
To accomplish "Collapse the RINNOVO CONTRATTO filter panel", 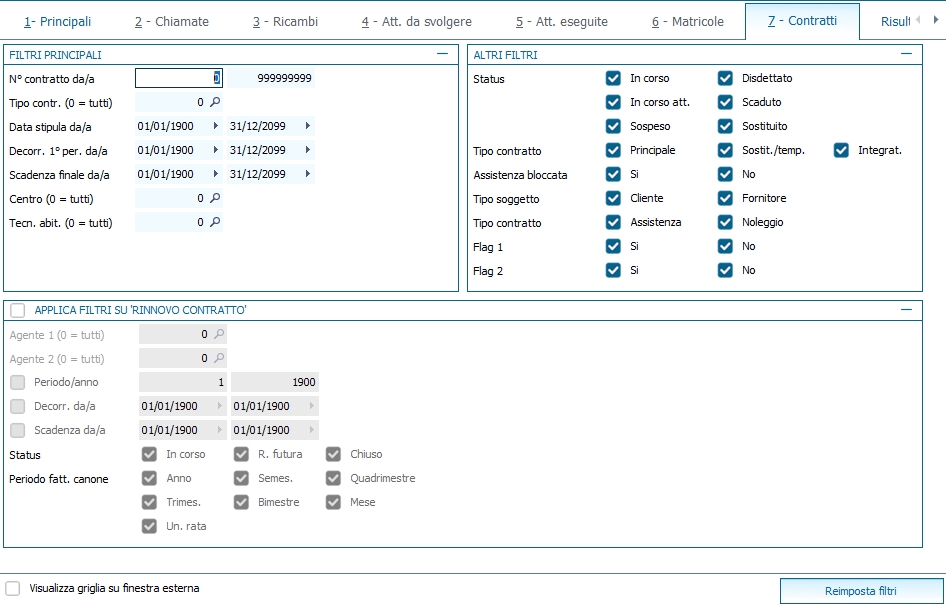I will coord(906,310).
